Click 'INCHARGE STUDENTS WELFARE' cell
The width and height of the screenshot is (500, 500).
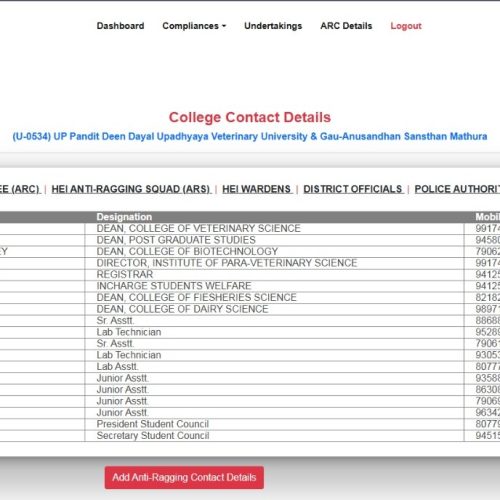coord(274,286)
